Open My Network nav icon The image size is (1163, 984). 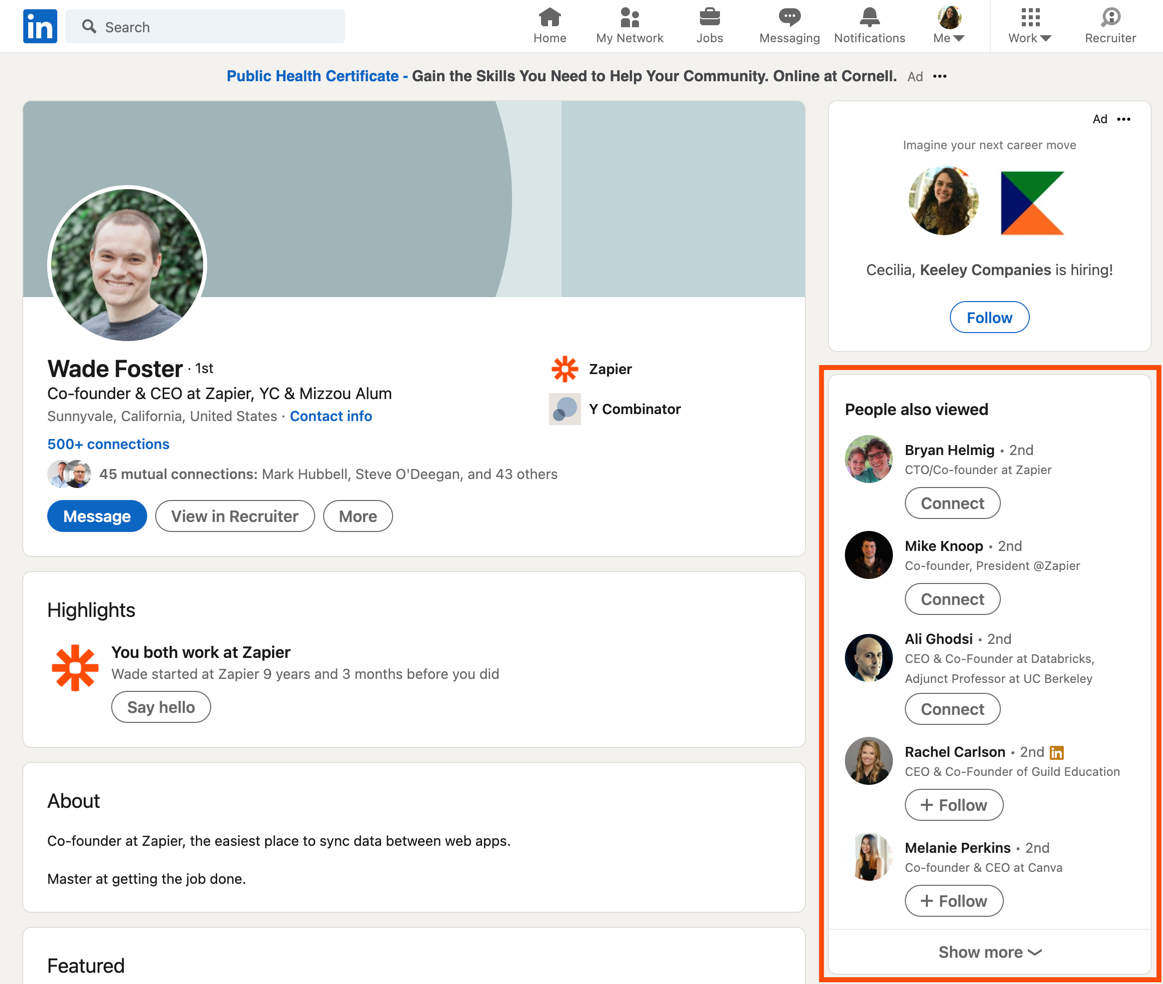click(x=630, y=26)
